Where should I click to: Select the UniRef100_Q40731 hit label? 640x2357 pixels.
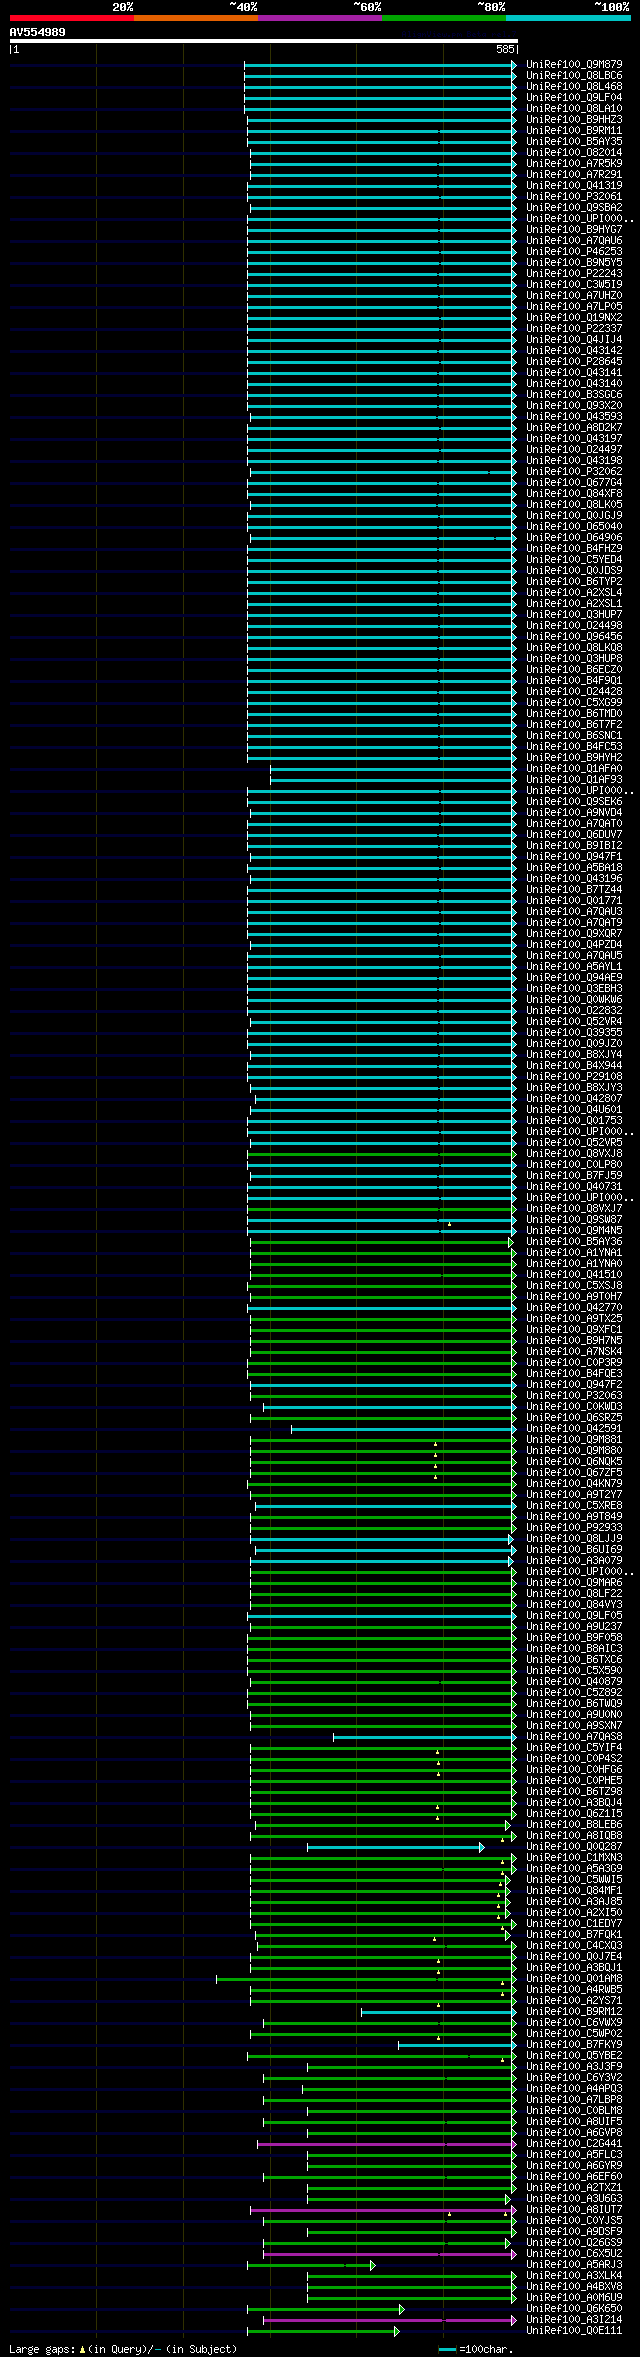point(574,1187)
